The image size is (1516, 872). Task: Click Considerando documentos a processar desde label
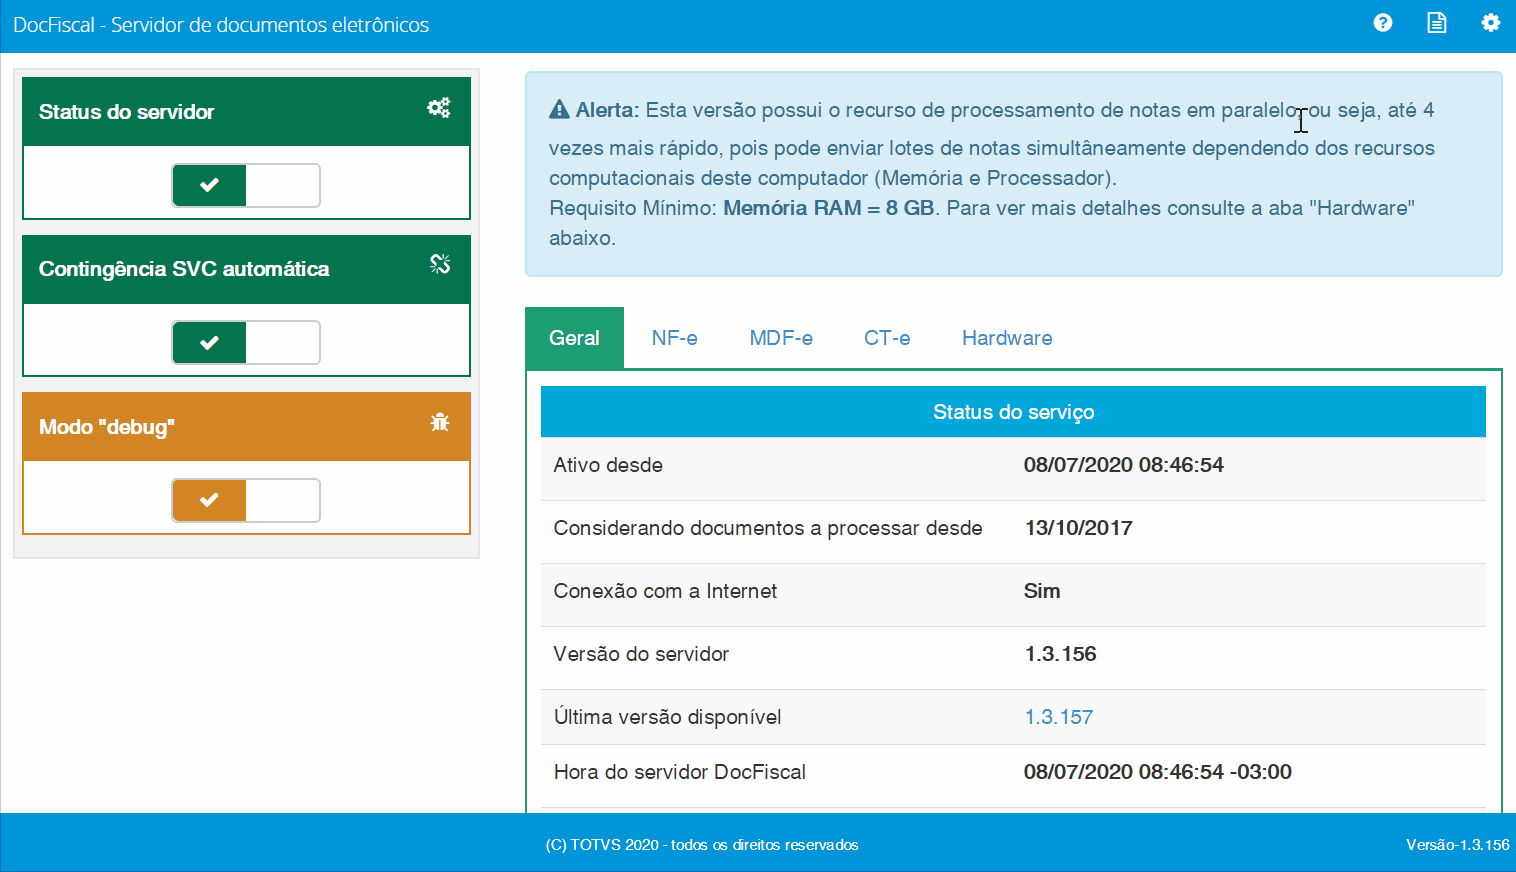pos(768,528)
